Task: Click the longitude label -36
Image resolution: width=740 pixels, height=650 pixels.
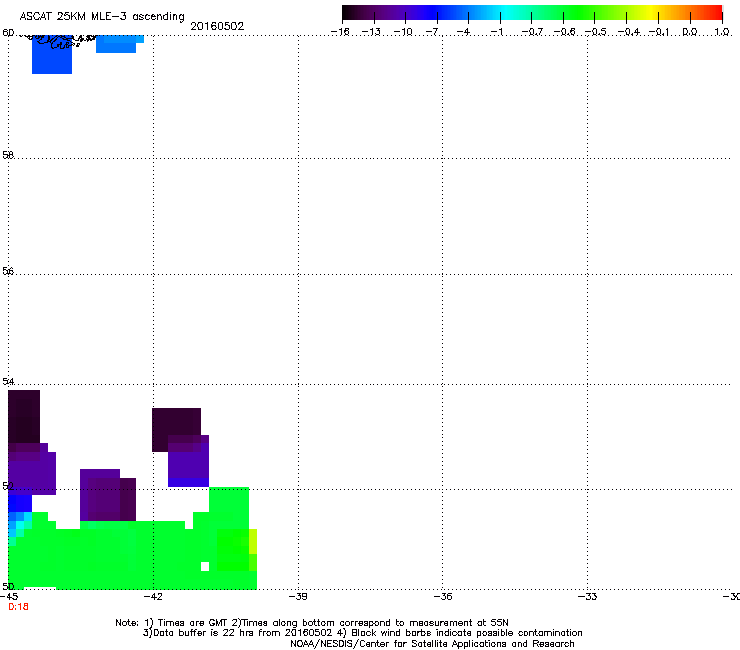Action: 443,597
